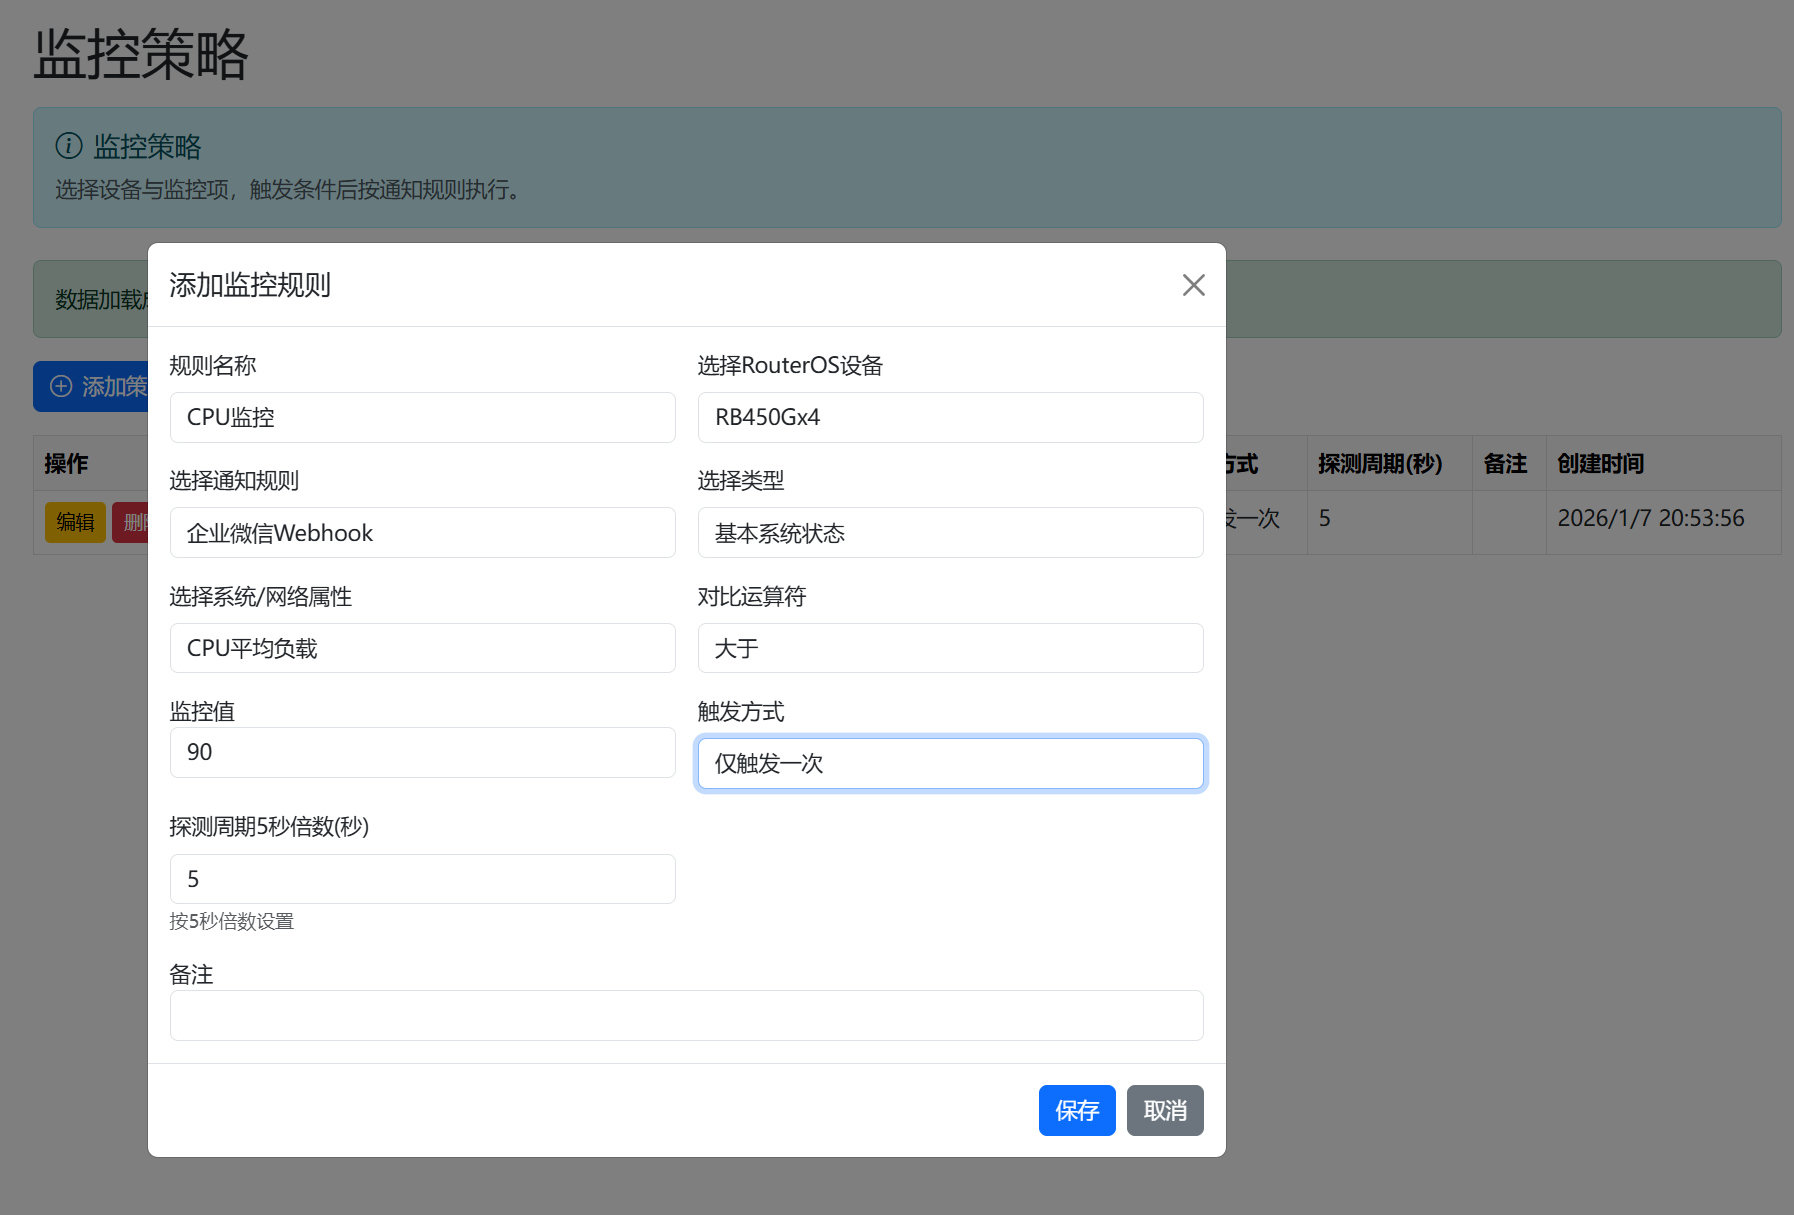Click the yellow 编辑 button in table
This screenshot has width=1794, height=1215.
pyautogui.click(x=75, y=522)
